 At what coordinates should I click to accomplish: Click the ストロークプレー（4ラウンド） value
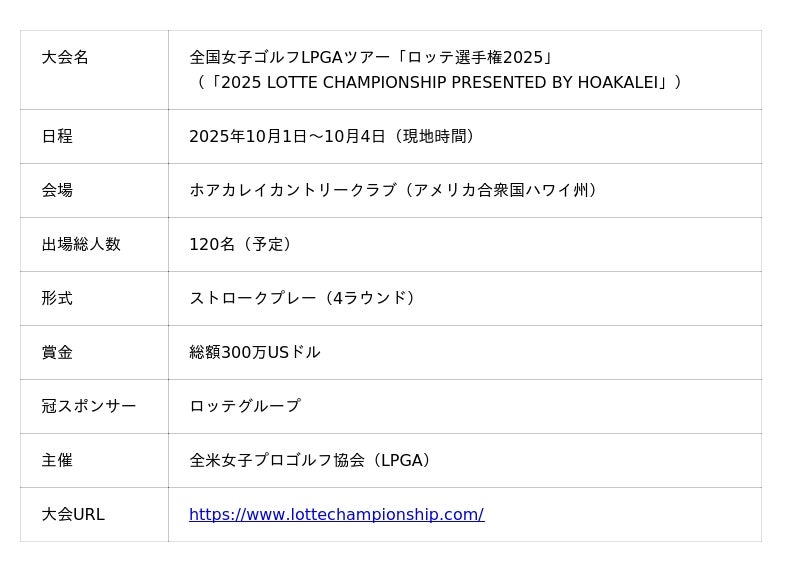pyautogui.click(x=302, y=299)
